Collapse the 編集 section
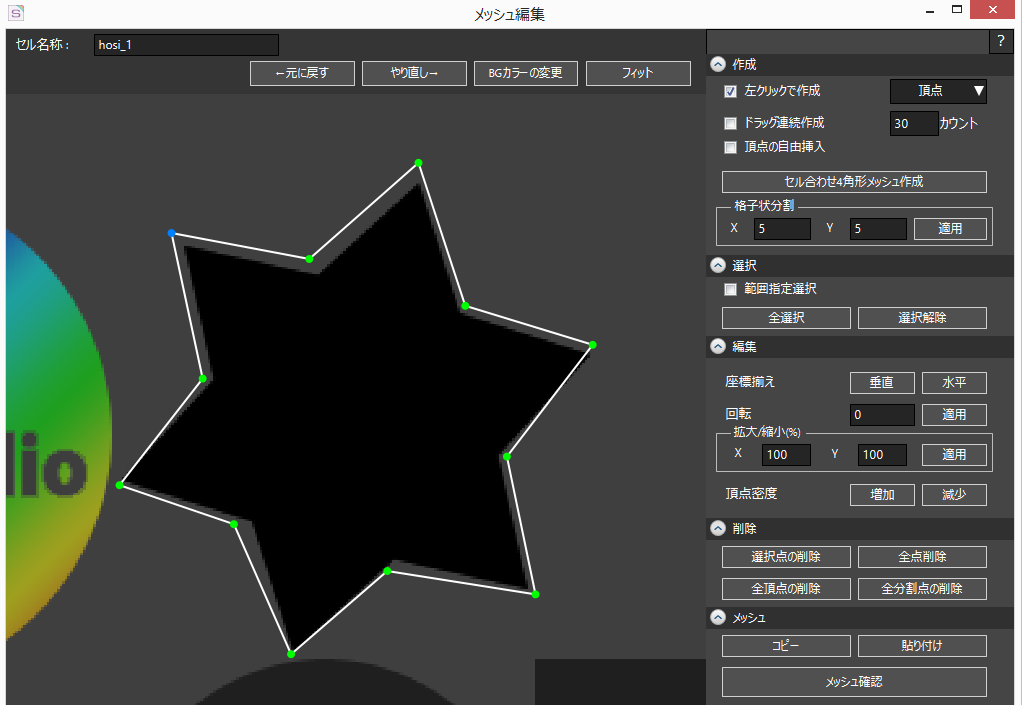Screen dimensions: 1022x705 point(718,346)
